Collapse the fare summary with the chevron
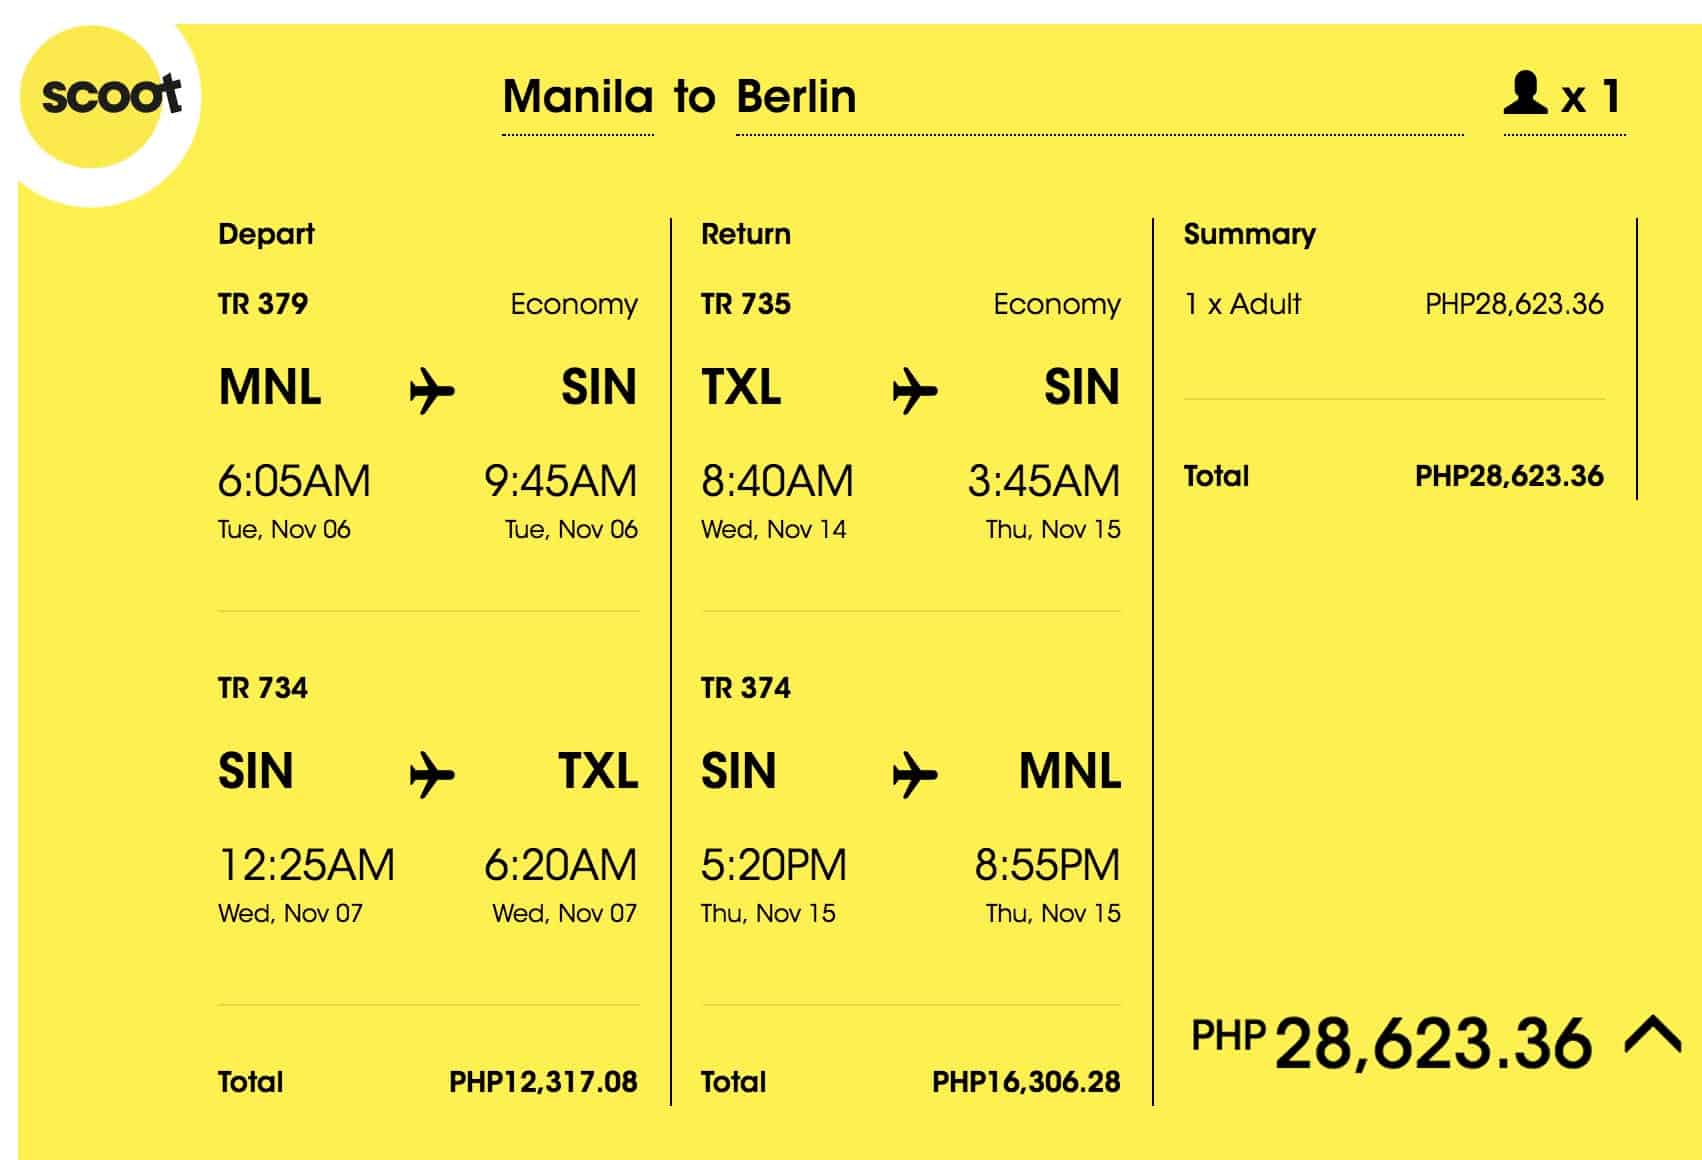 [1652, 1035]
